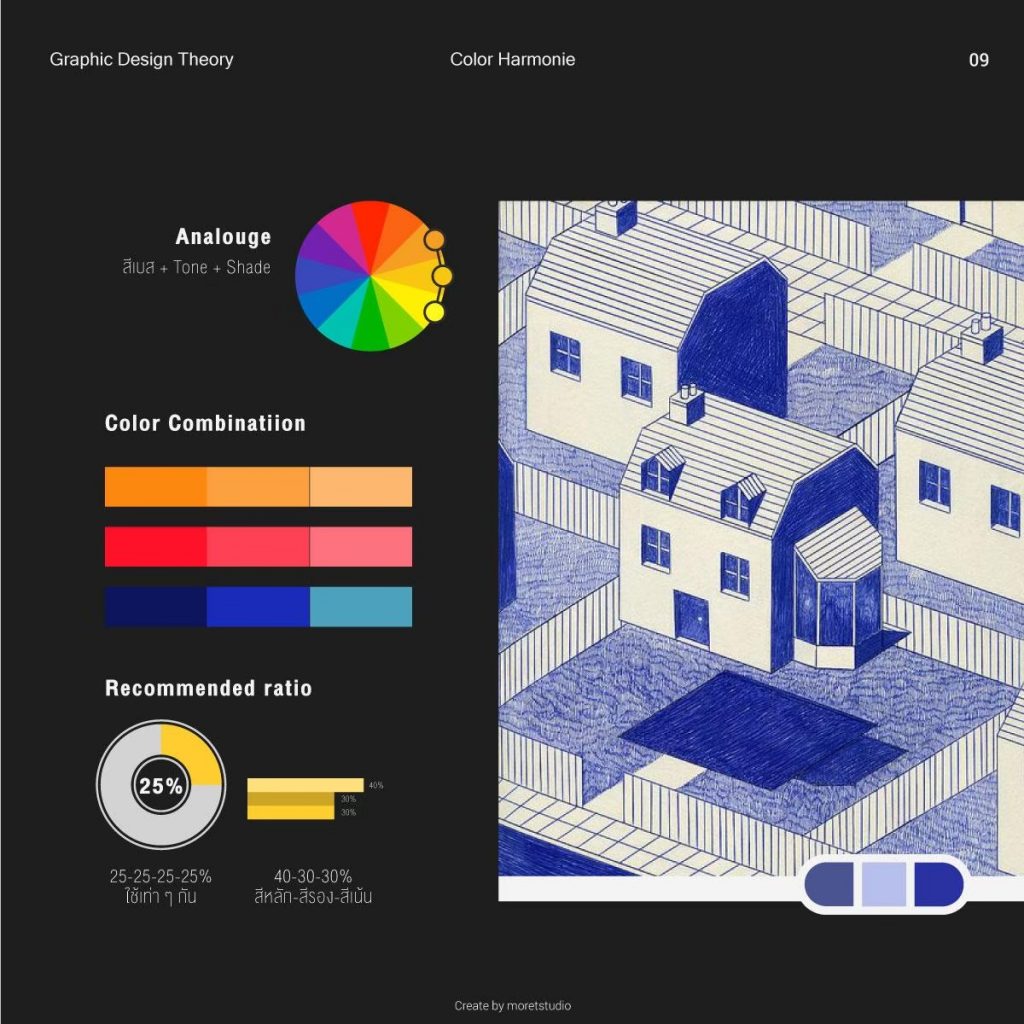
Task: Pick the darkest orange swatch in the orange row
Action: [156, 487]
